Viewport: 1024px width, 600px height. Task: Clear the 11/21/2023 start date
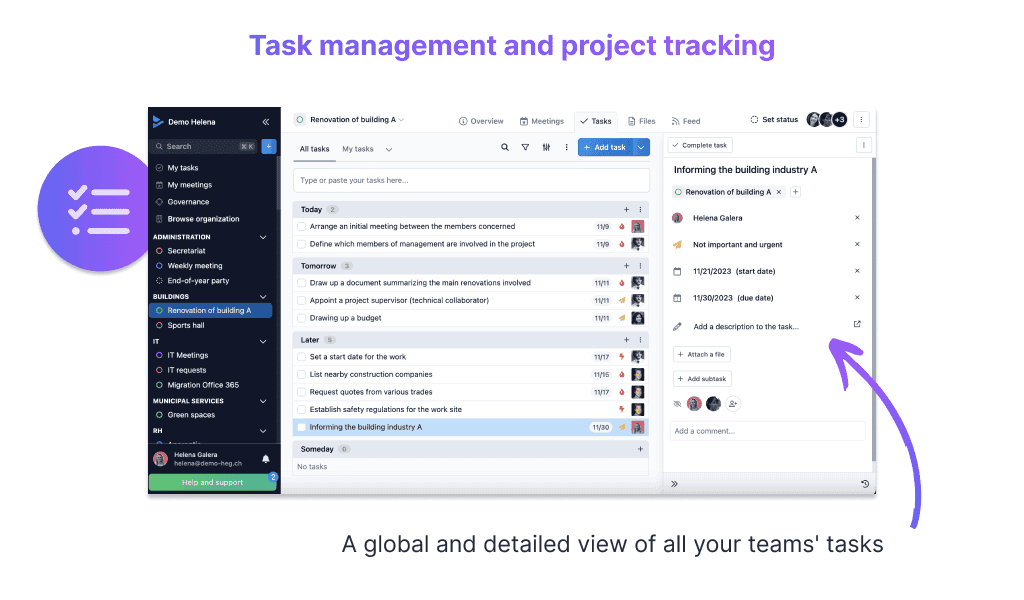click(857, 271)
